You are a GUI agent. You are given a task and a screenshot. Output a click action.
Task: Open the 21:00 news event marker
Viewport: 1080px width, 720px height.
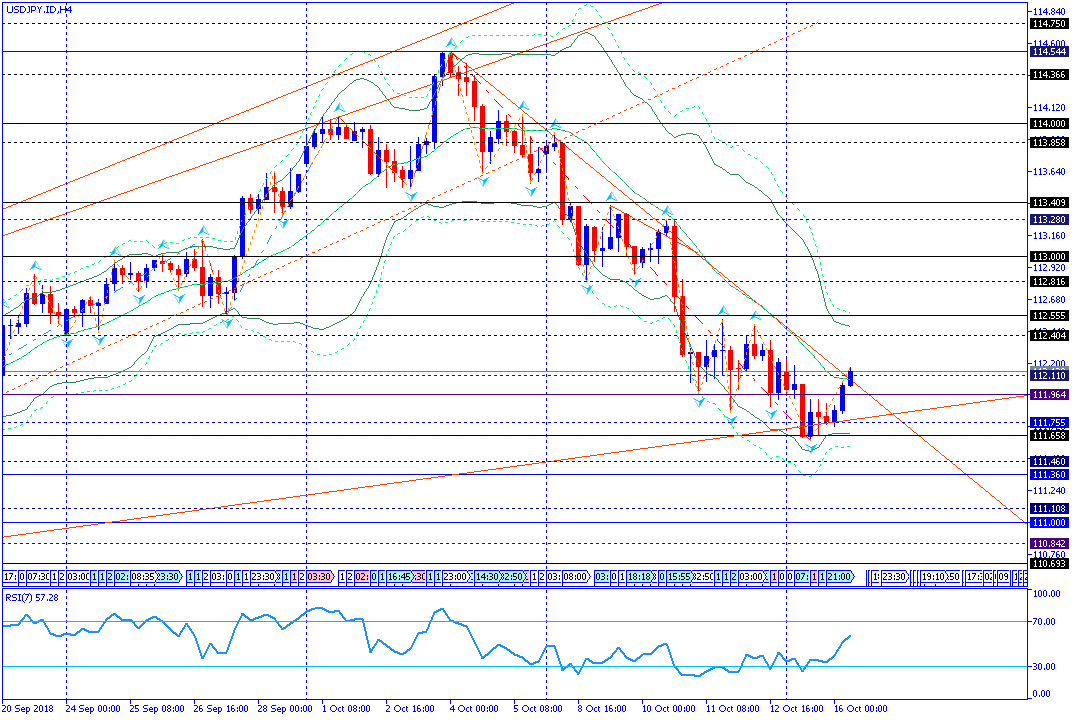(x=840, y=577)
